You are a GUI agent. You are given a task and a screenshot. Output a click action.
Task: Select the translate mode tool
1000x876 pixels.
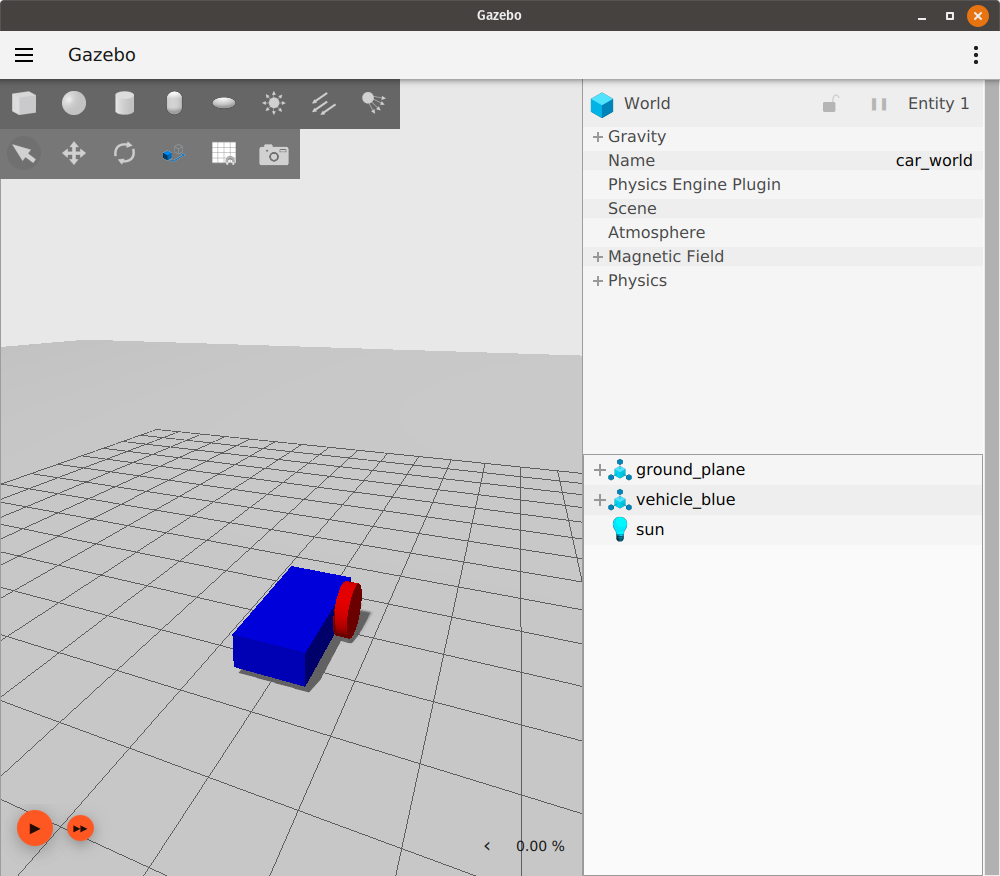tap(74, 153)
